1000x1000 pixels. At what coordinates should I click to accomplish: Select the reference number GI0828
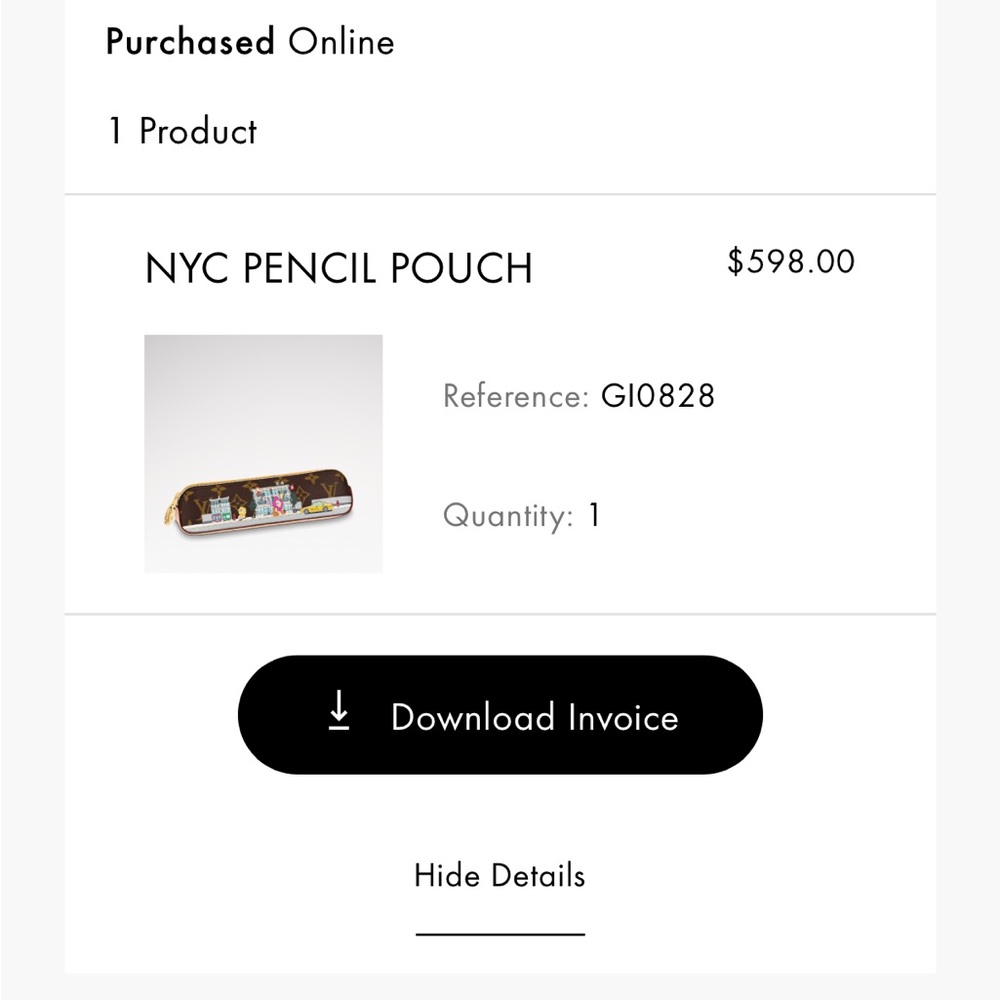658,396
